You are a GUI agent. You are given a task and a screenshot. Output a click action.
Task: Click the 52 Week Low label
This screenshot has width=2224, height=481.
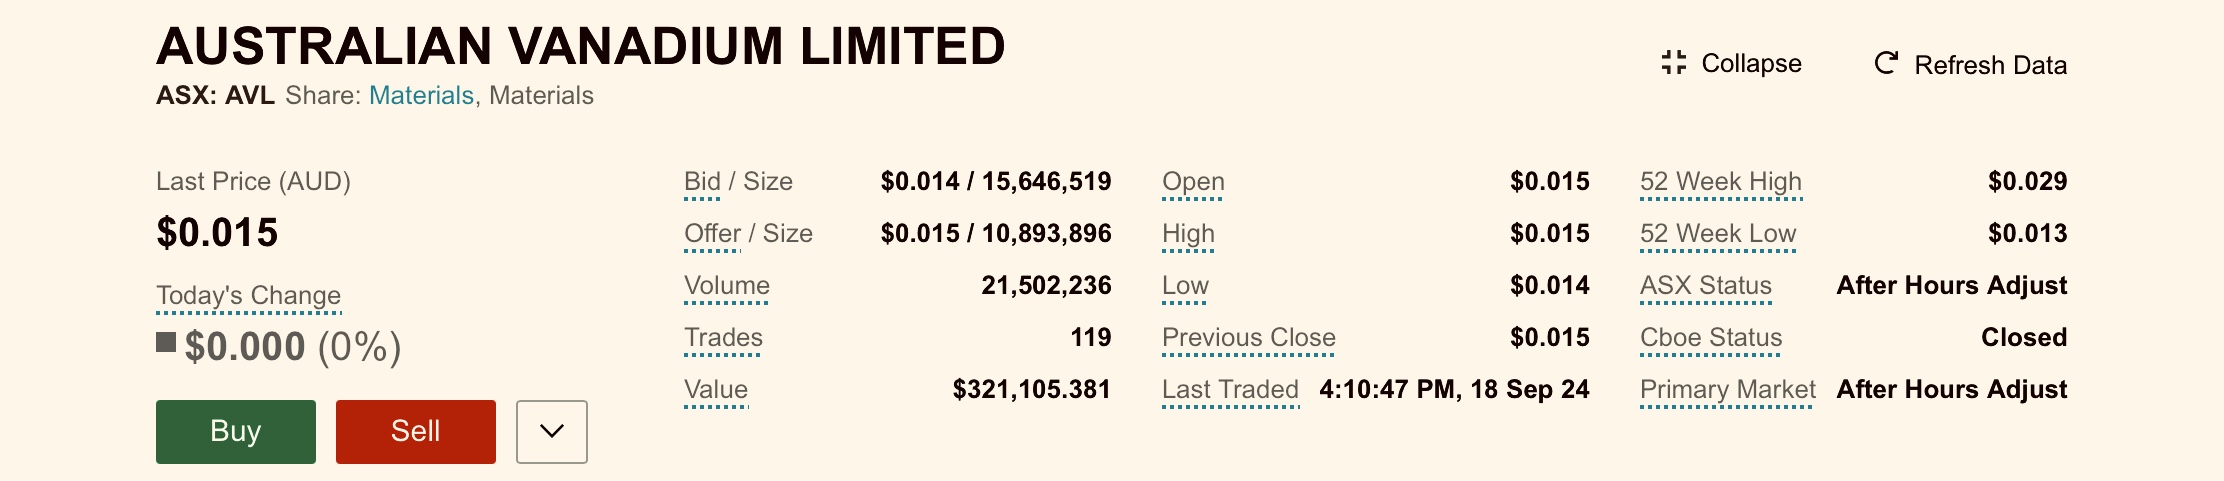1718,233
